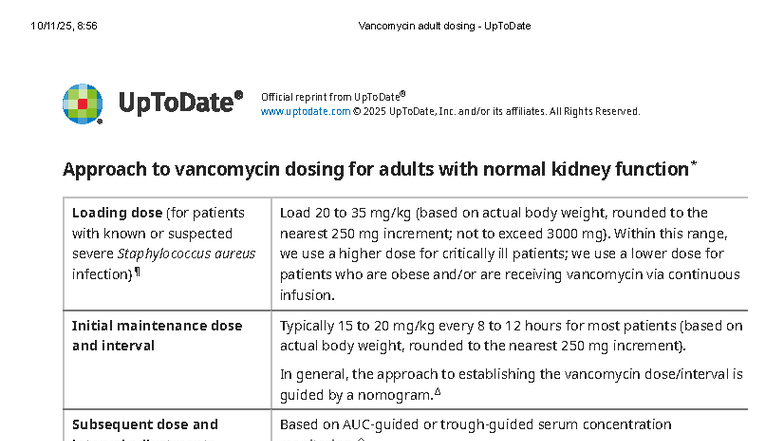This screenshot has height=441, width=784.
Task: Click the UpToDate colorful globe logo
Action: click(x=83, y=103)
